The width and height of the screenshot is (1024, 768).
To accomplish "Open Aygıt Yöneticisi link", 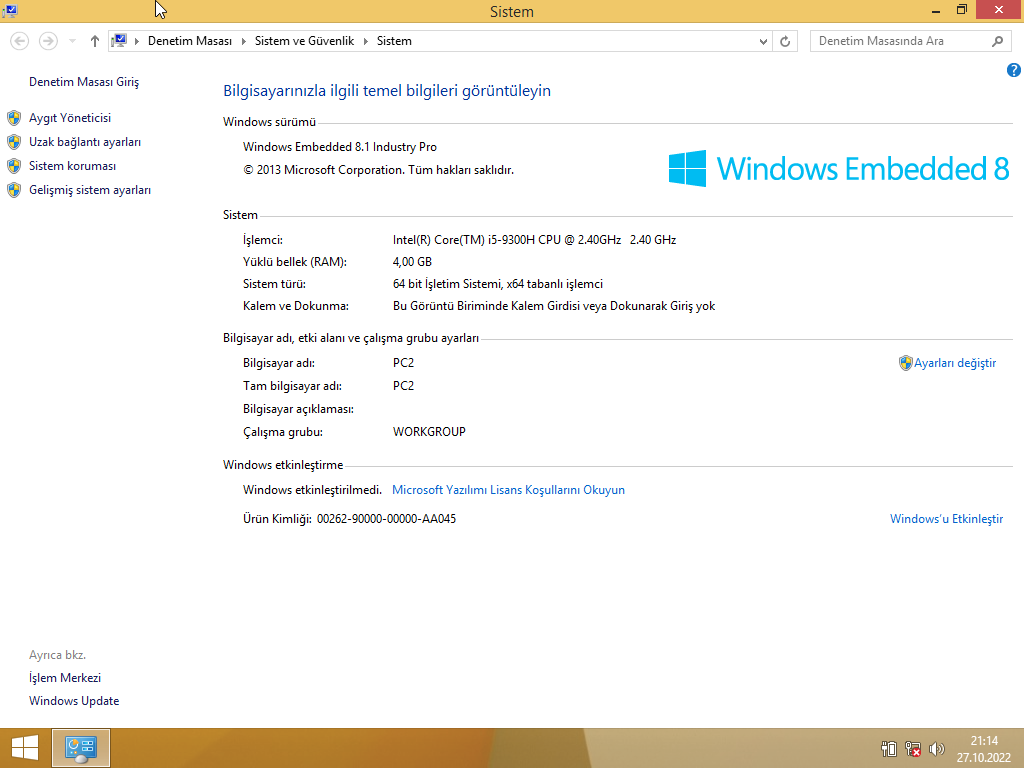I will [x=70, y=118].
